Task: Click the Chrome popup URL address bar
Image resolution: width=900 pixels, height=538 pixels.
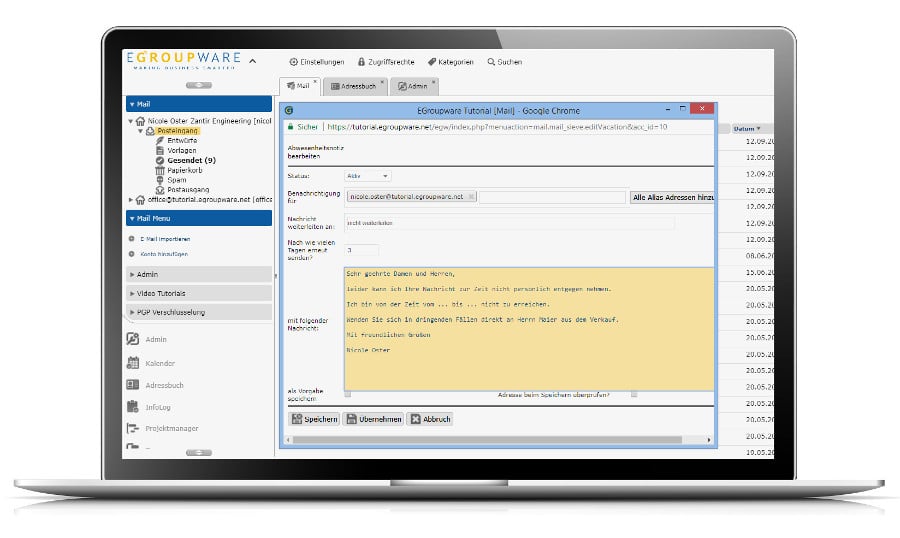Action: tap(497, 127)
